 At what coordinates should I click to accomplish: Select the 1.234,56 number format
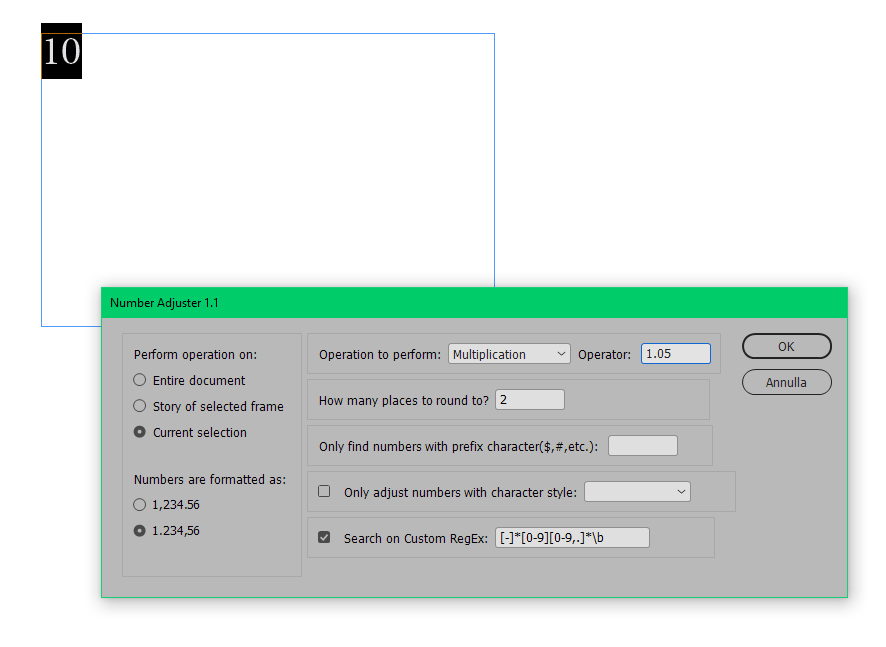coord(139,530)
